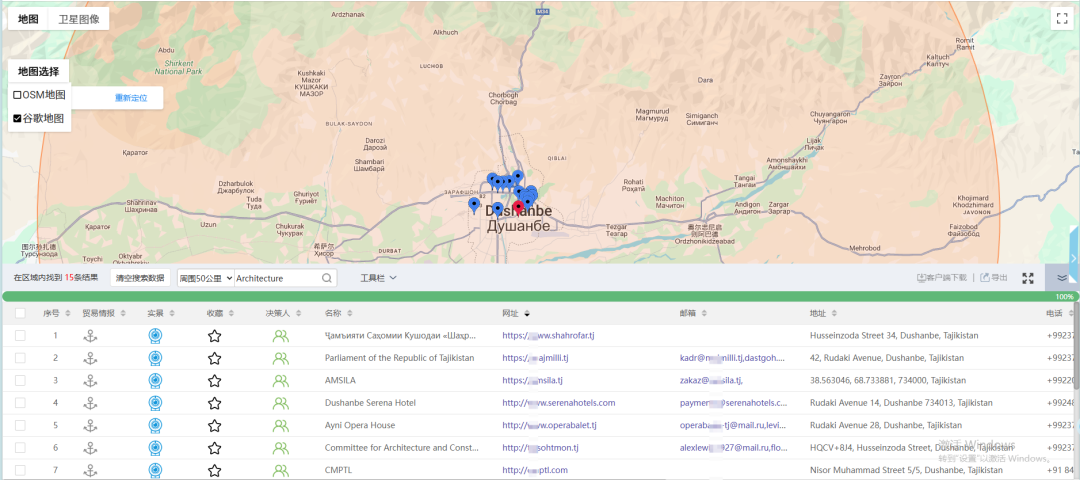The height and width of the screenshot is (480, 1080).
Task: Toggle fullscreen map view icon
Action: (x=1061, y=19)
